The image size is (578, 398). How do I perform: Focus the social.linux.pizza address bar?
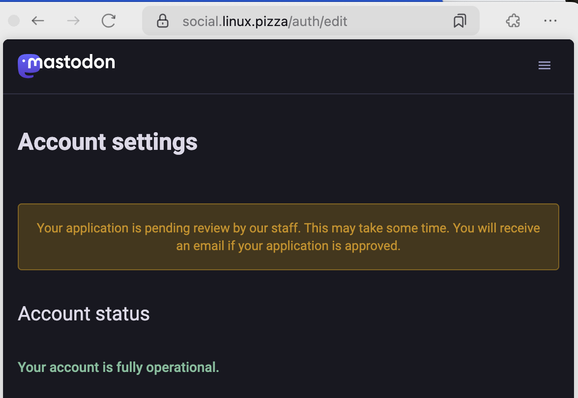point(311,21)
